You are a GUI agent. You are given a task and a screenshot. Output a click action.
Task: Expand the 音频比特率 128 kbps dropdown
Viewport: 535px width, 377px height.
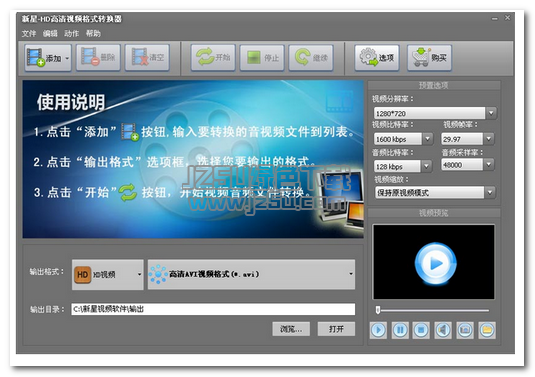pyautogui.click(x=426, y=166)
